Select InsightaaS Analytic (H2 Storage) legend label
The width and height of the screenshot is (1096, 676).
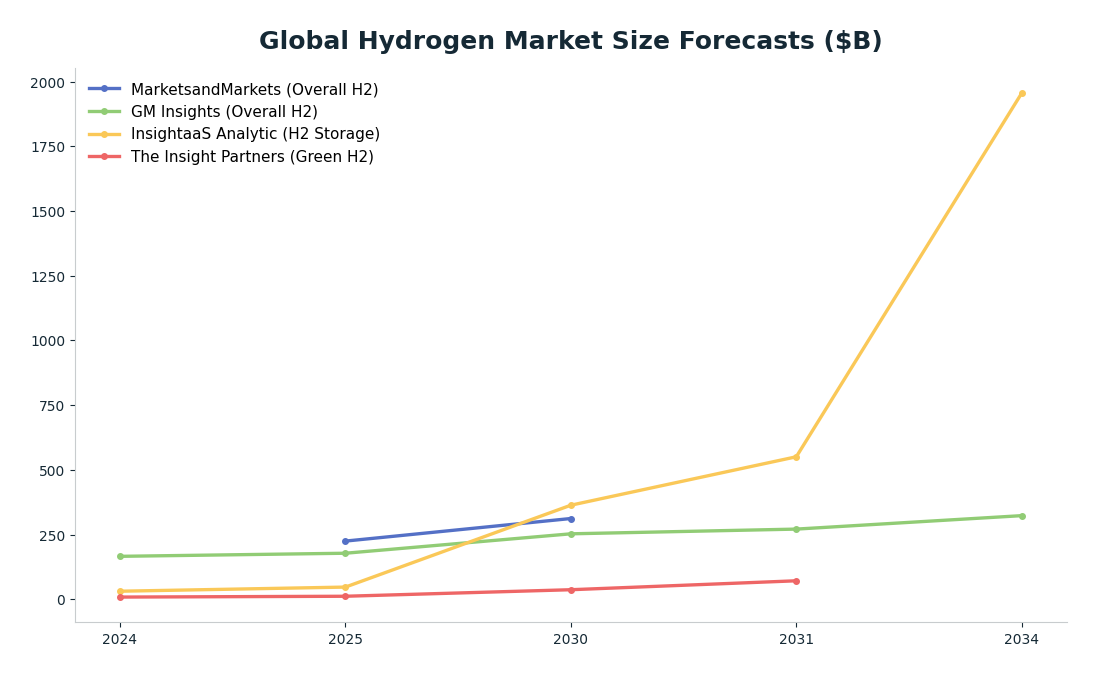coord(255,134)
